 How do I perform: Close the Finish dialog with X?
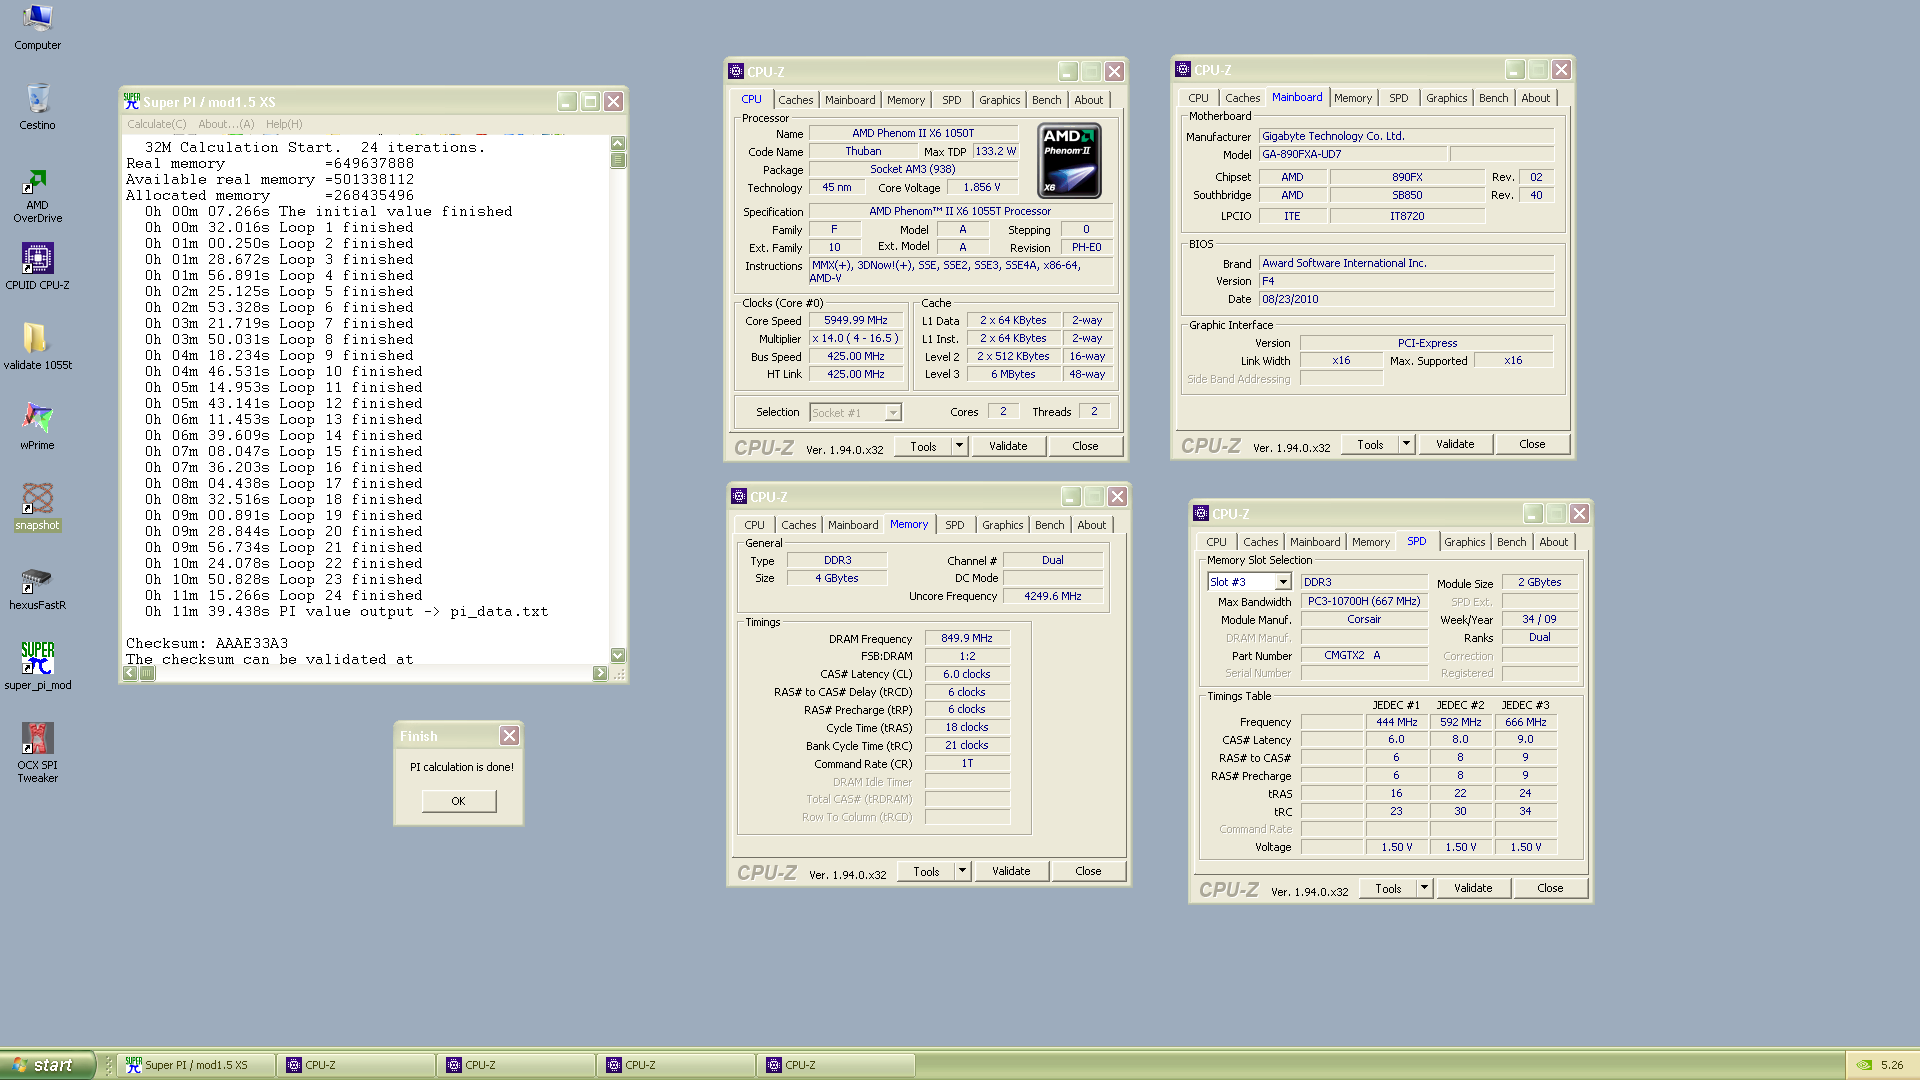509,736
